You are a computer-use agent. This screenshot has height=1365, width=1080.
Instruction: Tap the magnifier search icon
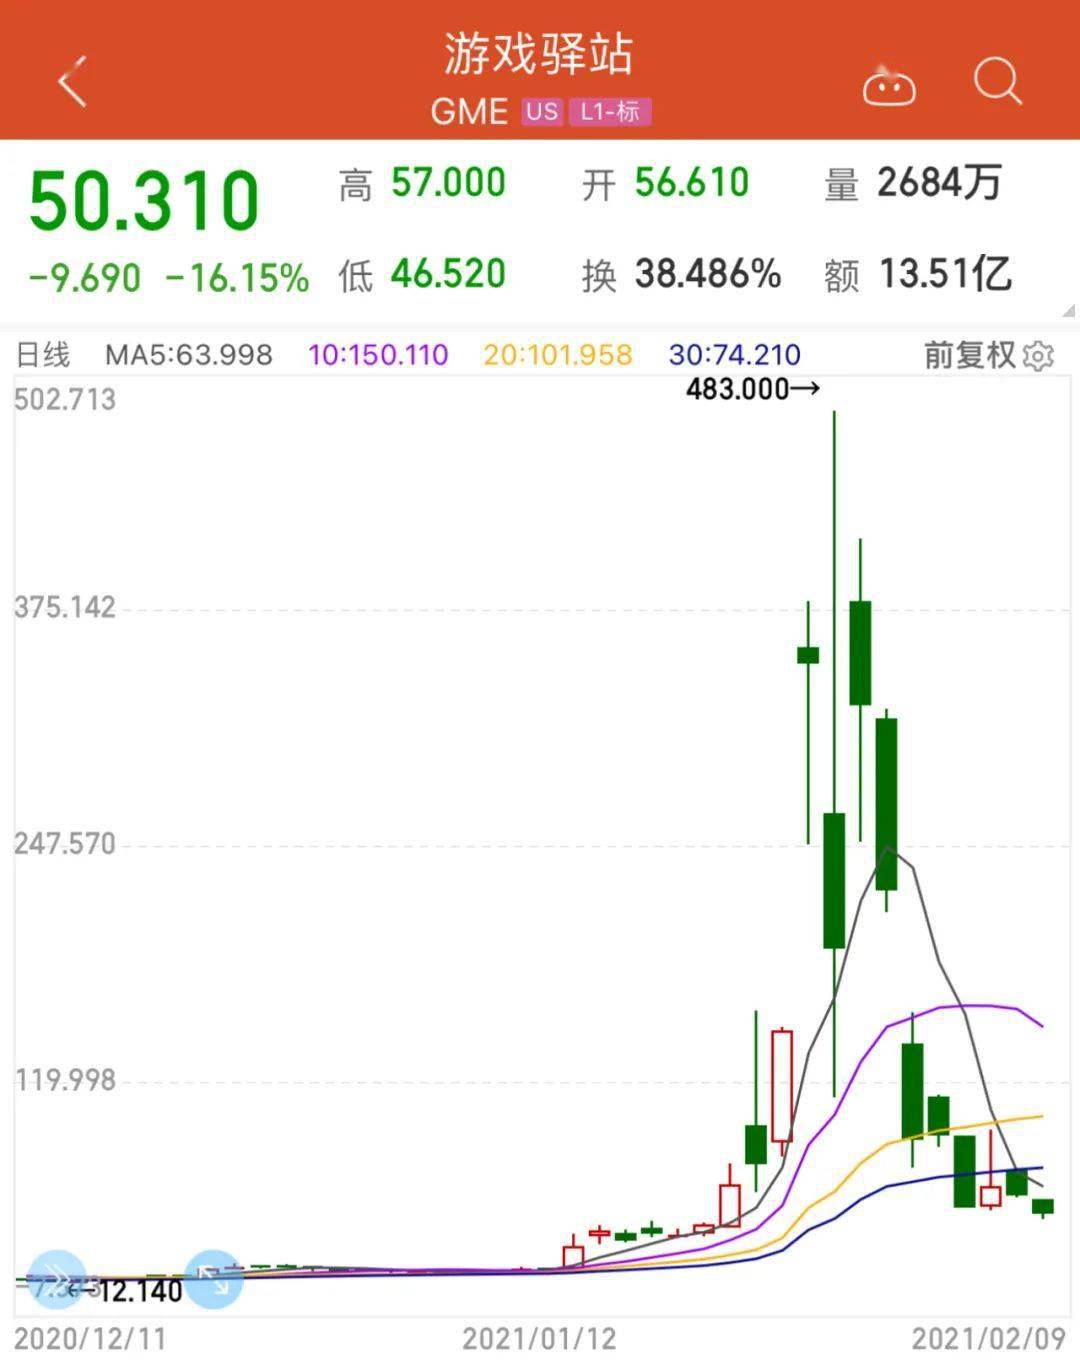997,82
